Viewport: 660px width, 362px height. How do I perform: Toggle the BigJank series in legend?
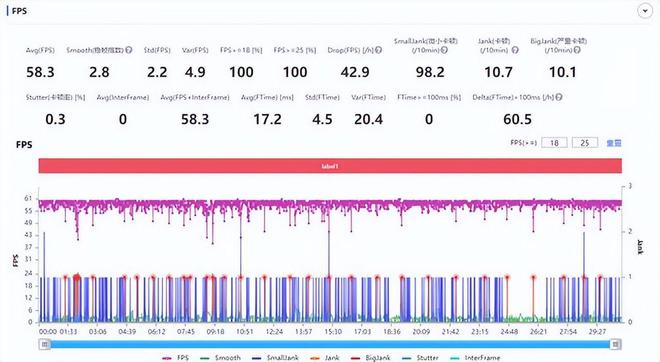click(x=370, y=358)
